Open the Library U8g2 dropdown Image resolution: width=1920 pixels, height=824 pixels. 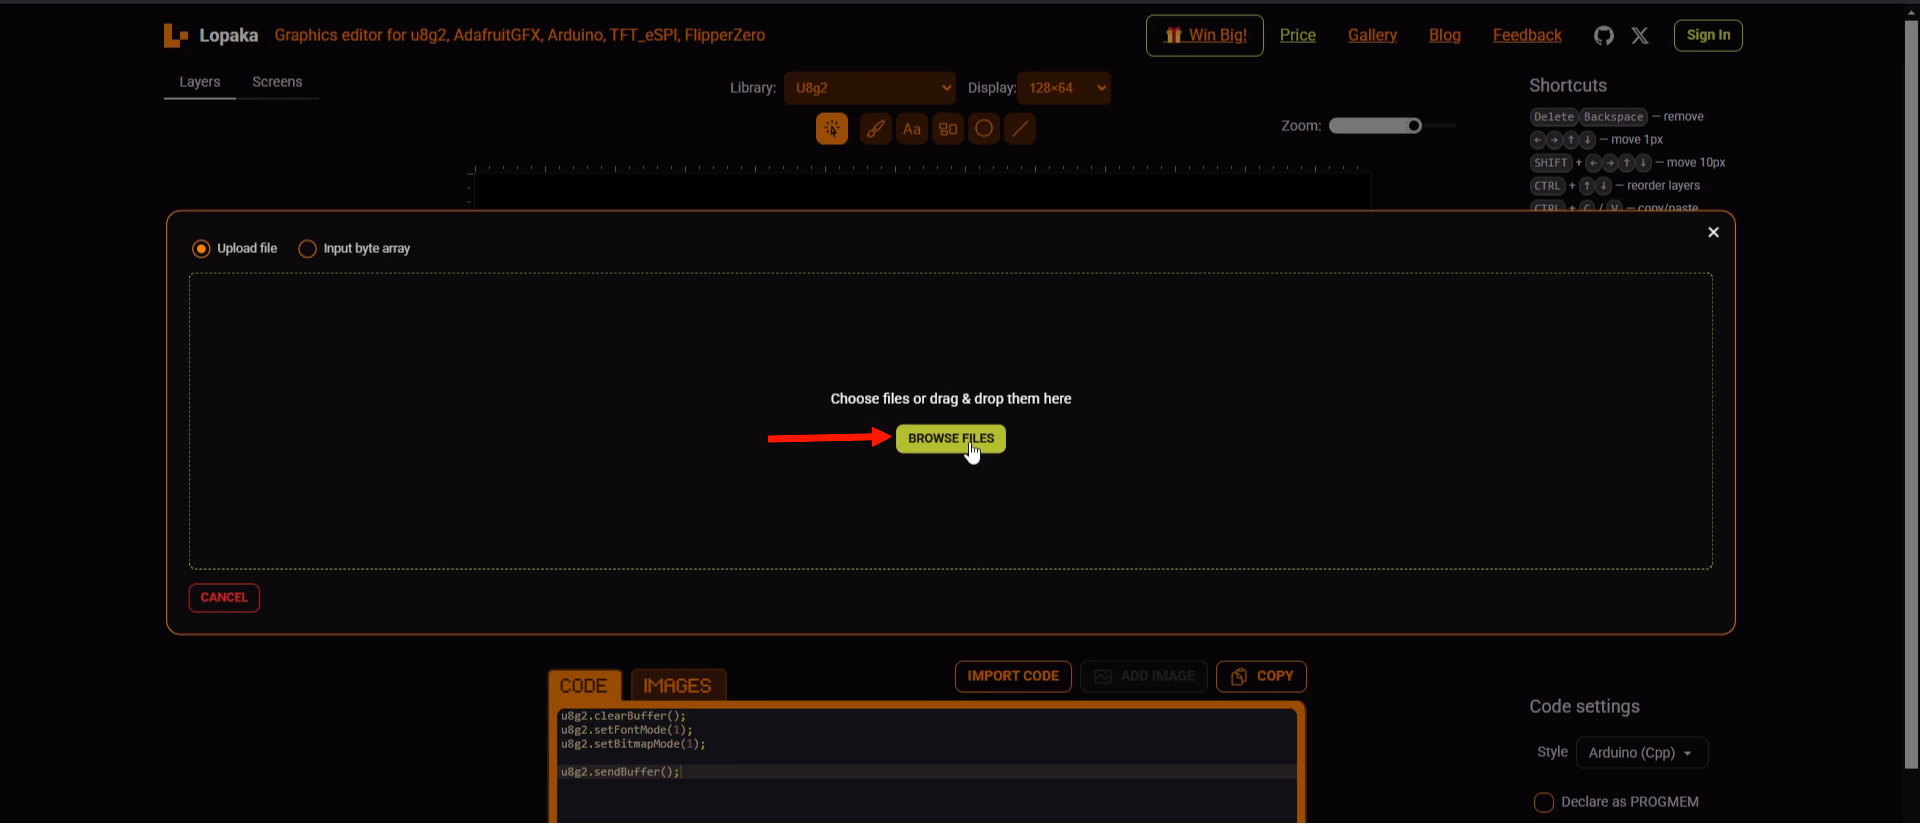[x=869, y=88]
